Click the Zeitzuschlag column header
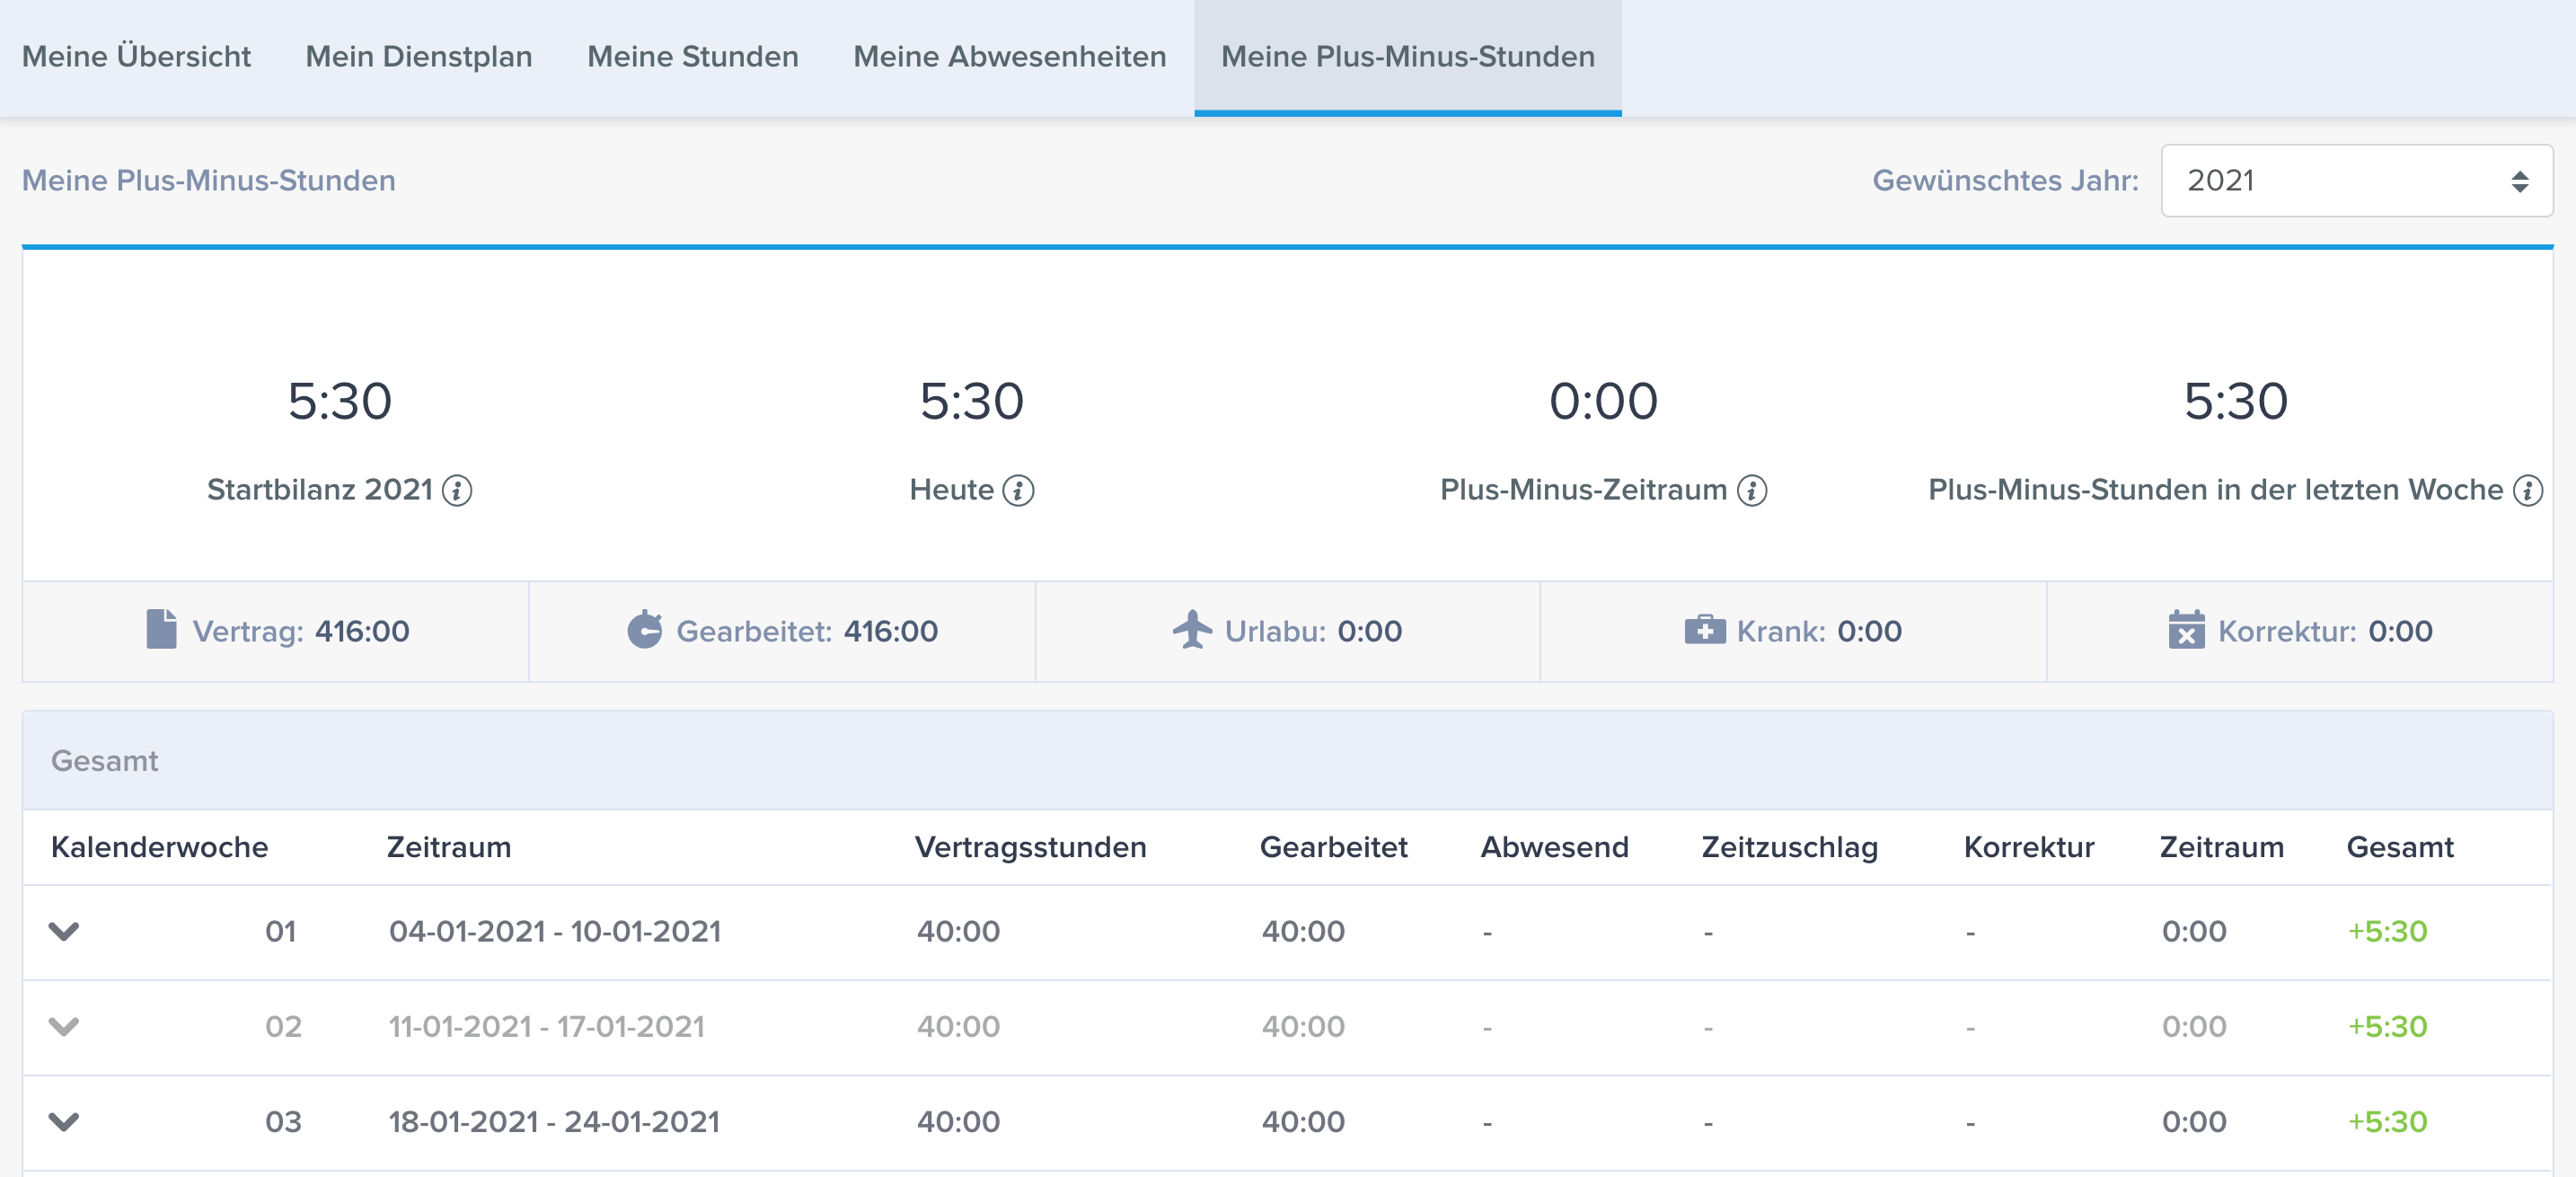The width and height of the screenshot is (2576, 1177). point(1790,847)
